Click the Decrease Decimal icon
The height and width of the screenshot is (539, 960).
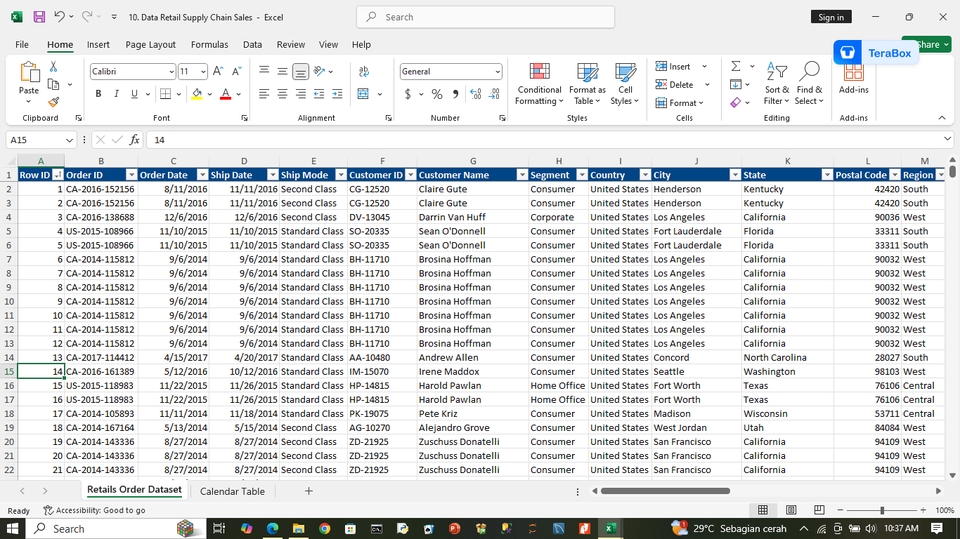click(495, 94)
